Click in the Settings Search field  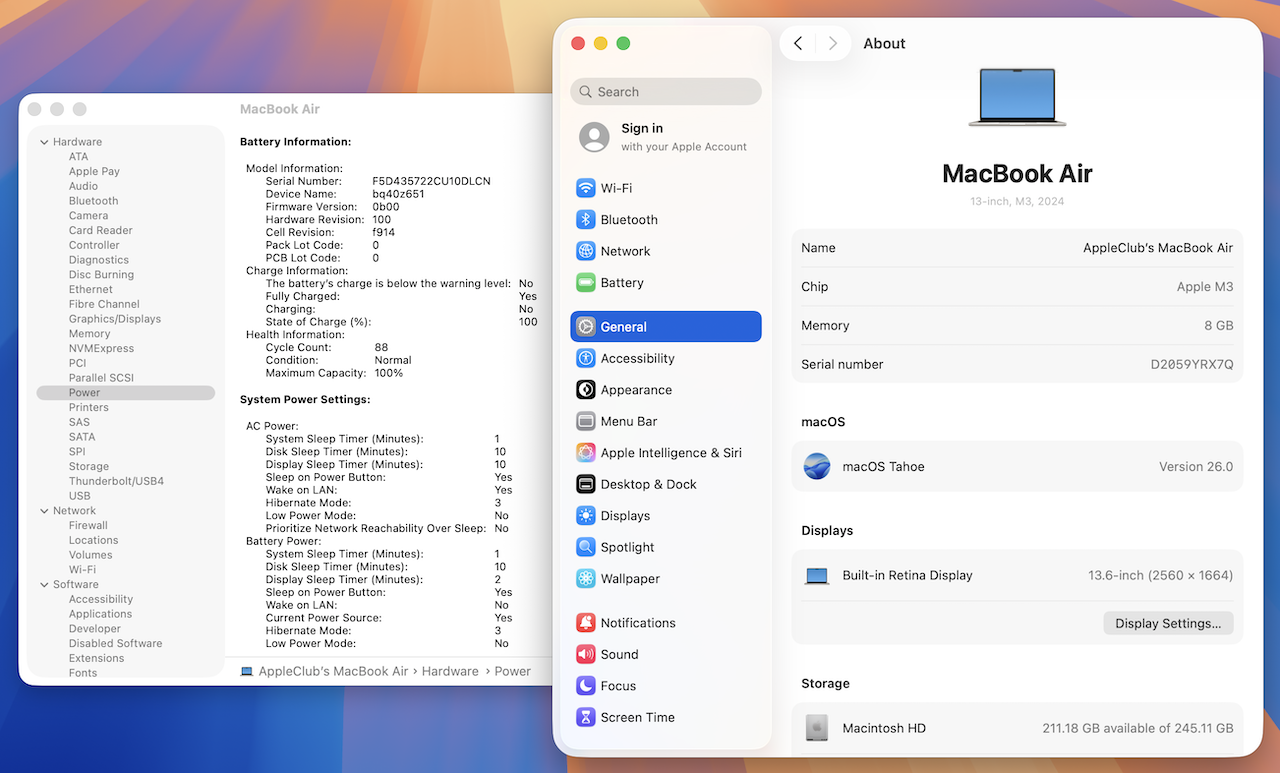[x=666, y=92]
